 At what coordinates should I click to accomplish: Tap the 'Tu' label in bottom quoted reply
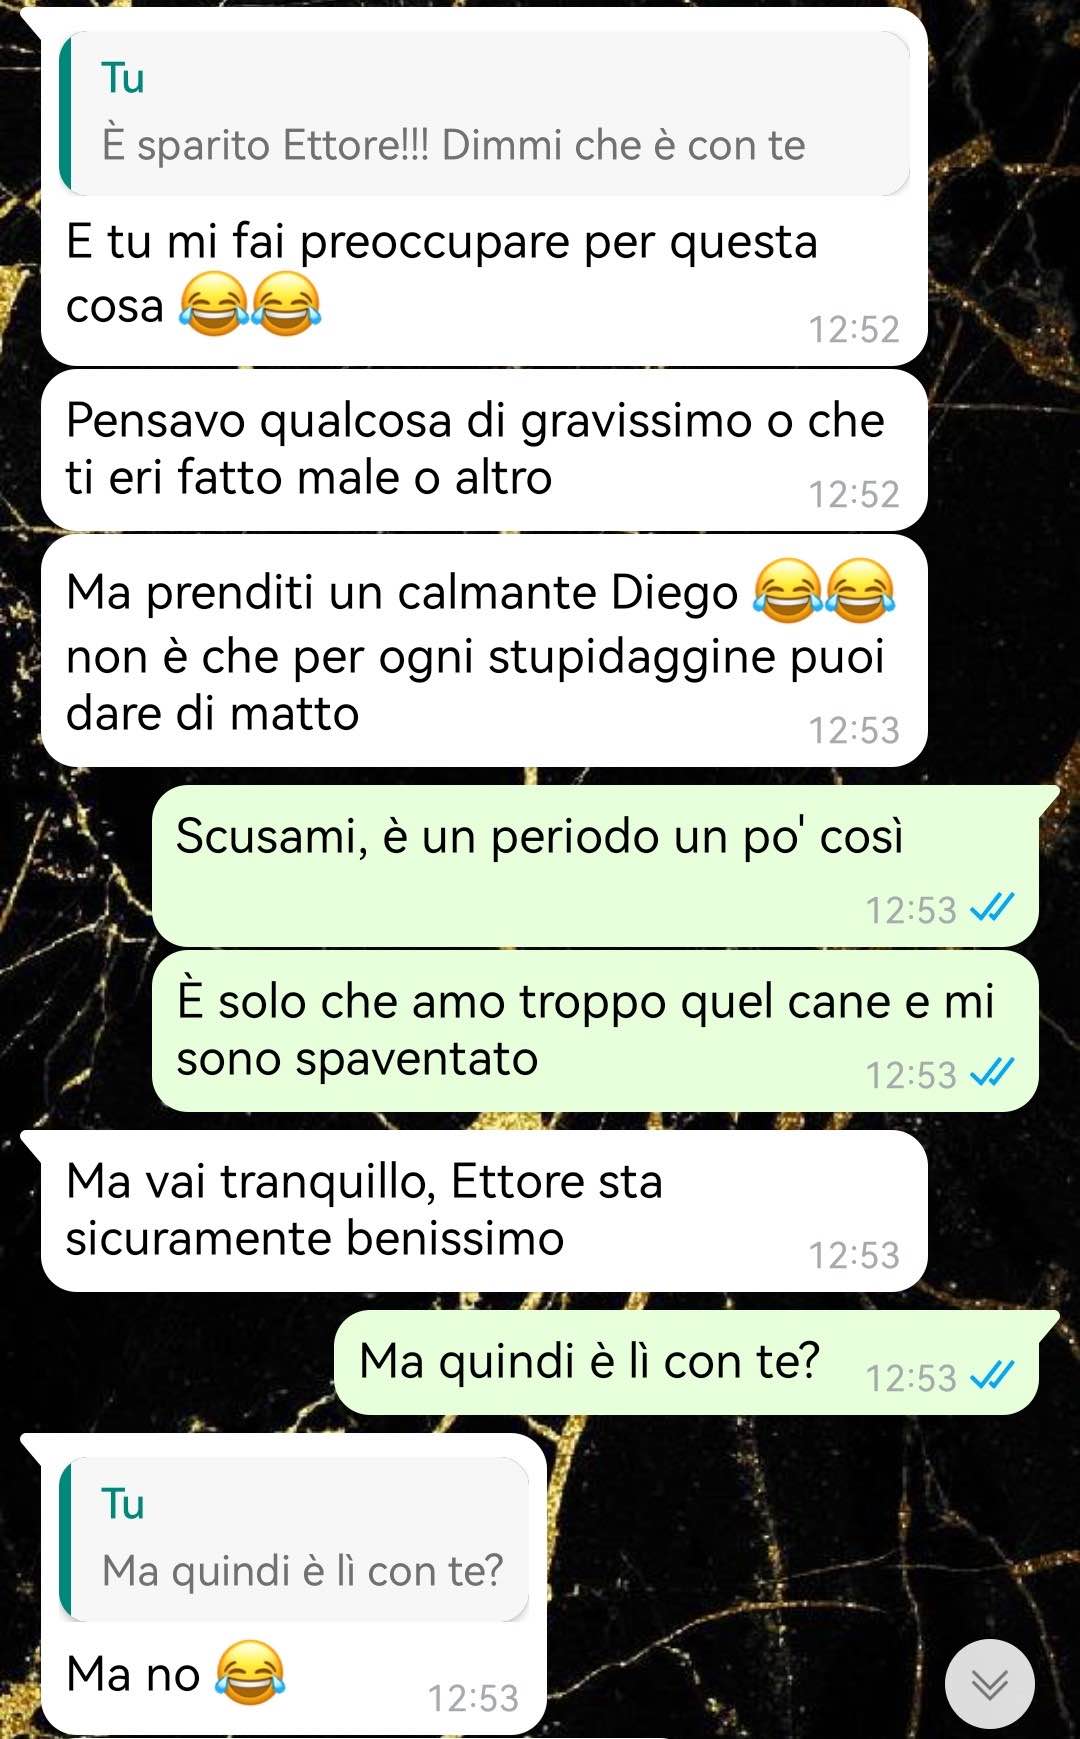tap(123, 1504)
